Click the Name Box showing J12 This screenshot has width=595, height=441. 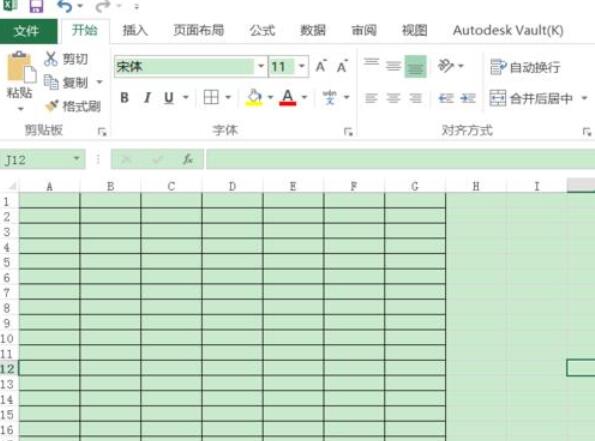point(42,160)
